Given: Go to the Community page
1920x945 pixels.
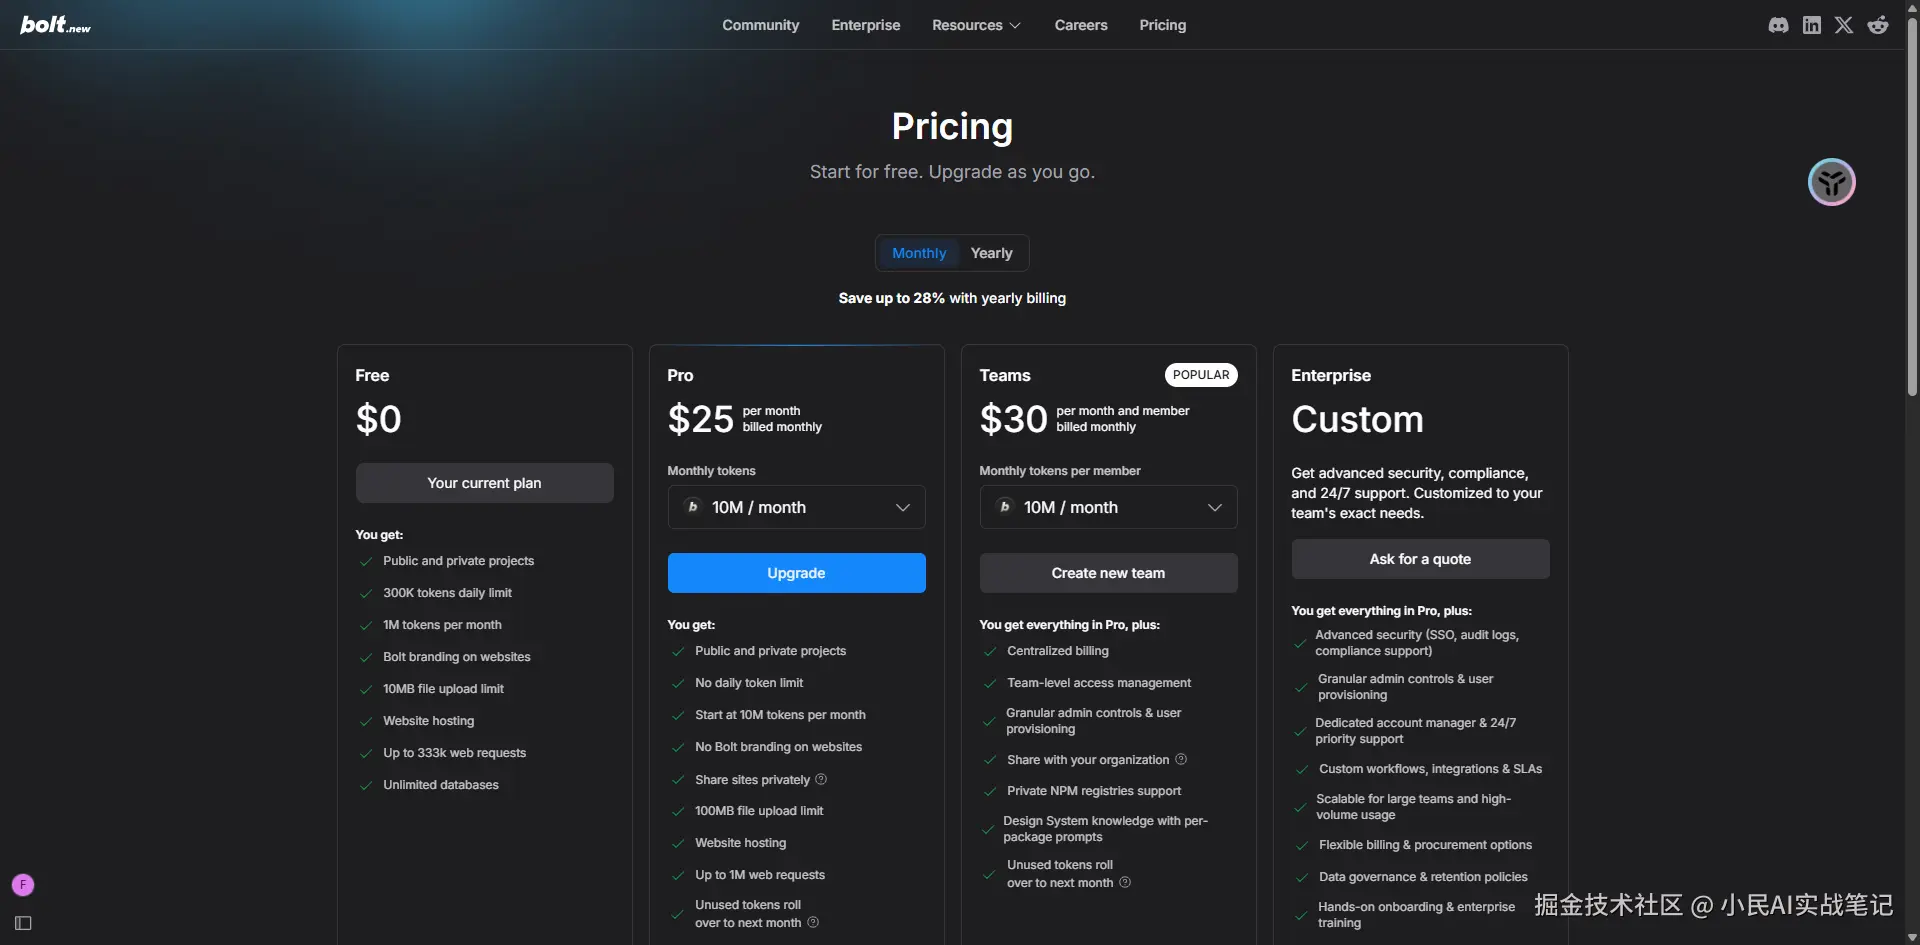Looking at the screenshot, I should point(760,25).
